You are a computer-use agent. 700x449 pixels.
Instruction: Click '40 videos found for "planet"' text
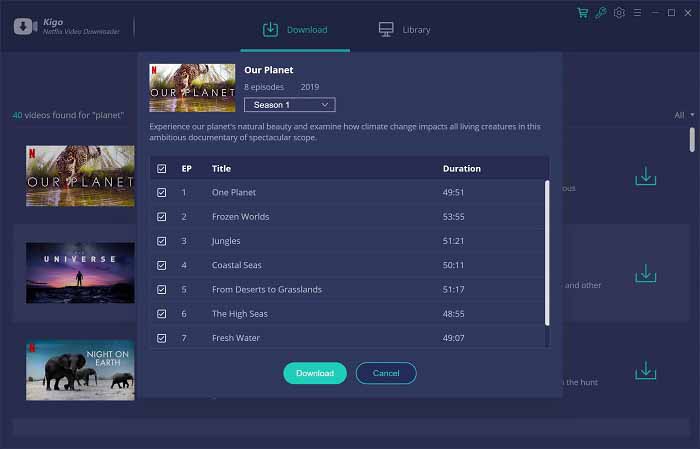[x=68, y=115]
